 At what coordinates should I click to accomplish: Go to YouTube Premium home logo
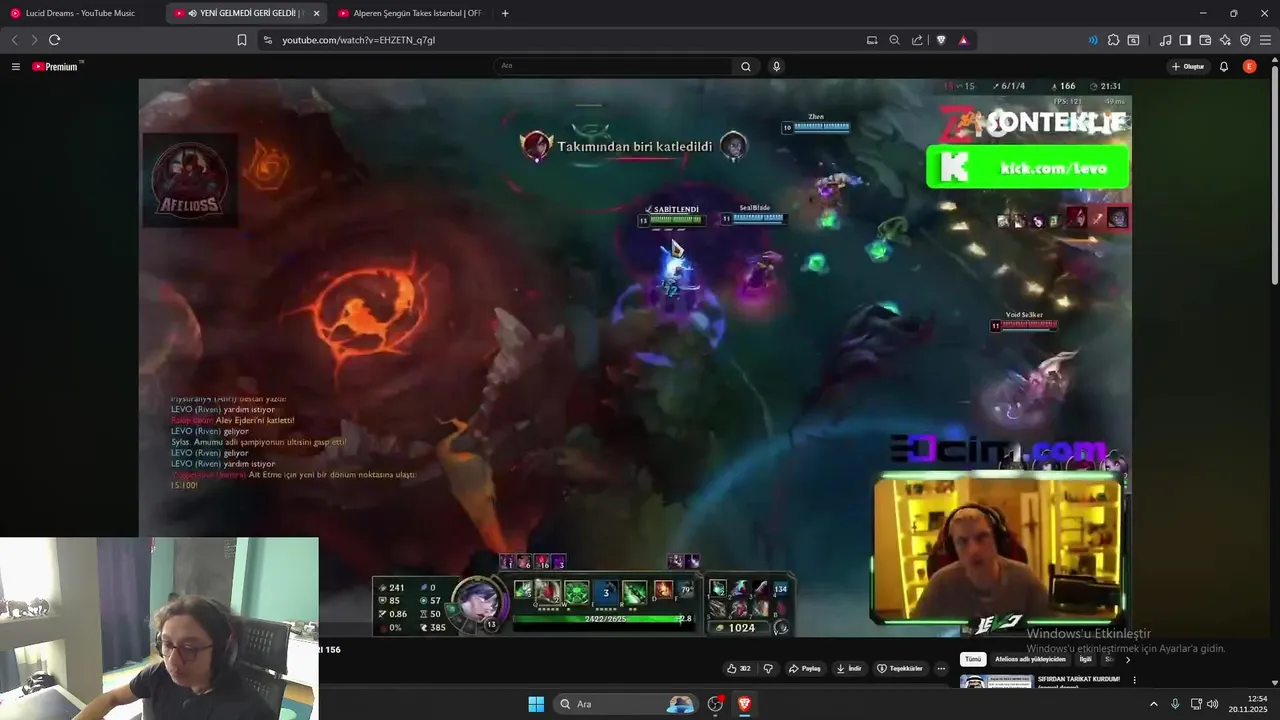tap(57, 66)
